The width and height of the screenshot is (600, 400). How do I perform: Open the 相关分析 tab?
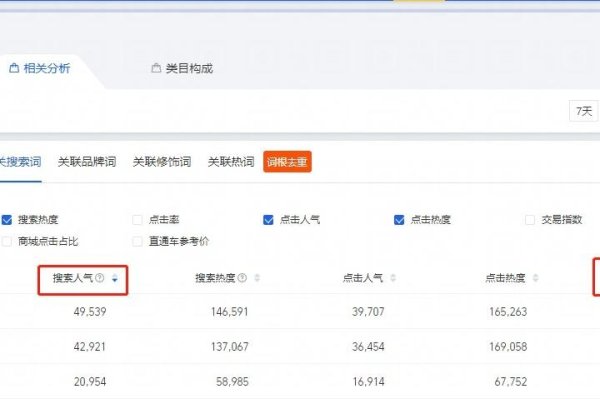[40, 69]
